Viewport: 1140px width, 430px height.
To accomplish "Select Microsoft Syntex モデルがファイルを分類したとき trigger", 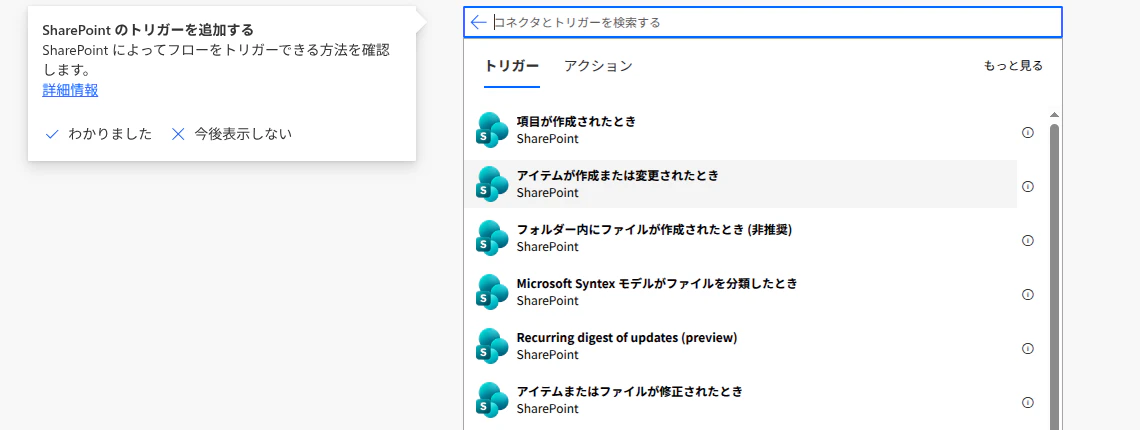I will point(740,292).
